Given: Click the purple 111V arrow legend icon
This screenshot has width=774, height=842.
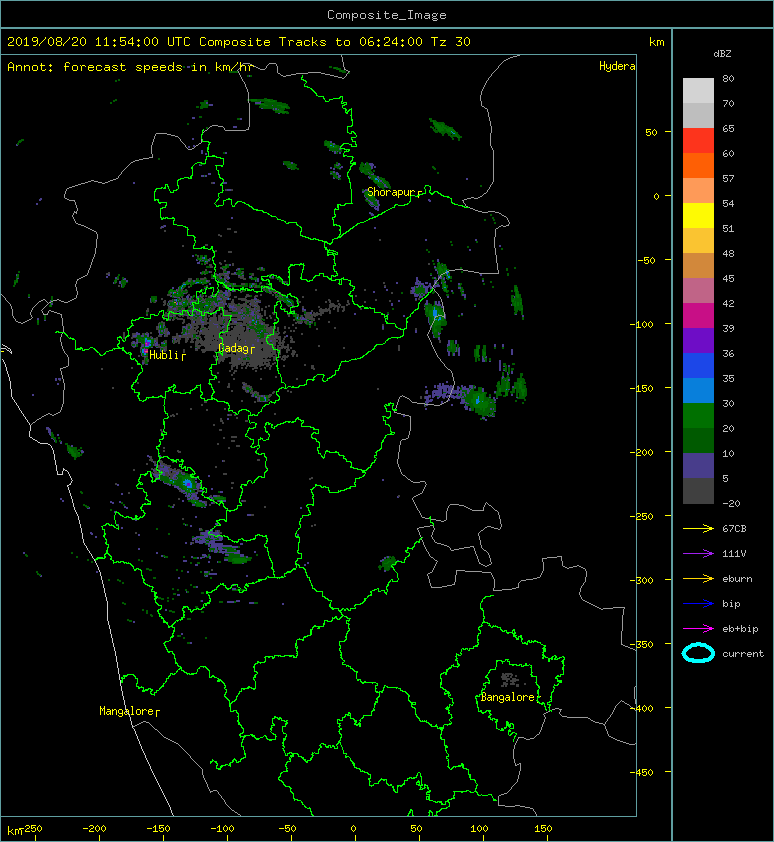Looking at the screenshot, I should tap(698, 554).
